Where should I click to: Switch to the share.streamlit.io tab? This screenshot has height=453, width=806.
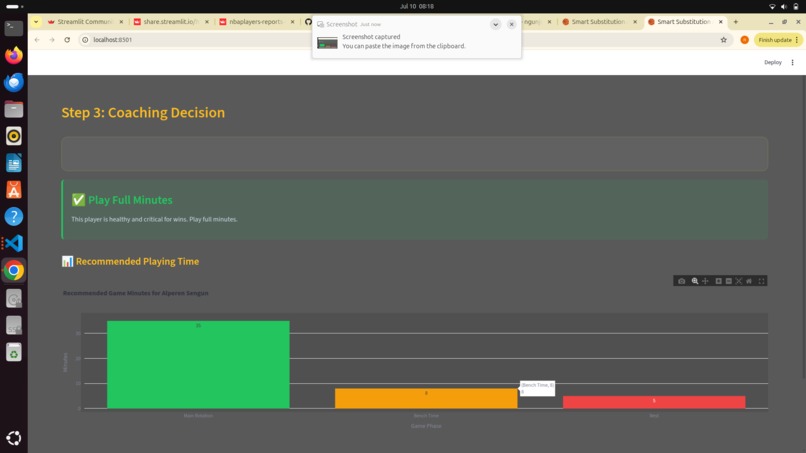click(172, 22)
